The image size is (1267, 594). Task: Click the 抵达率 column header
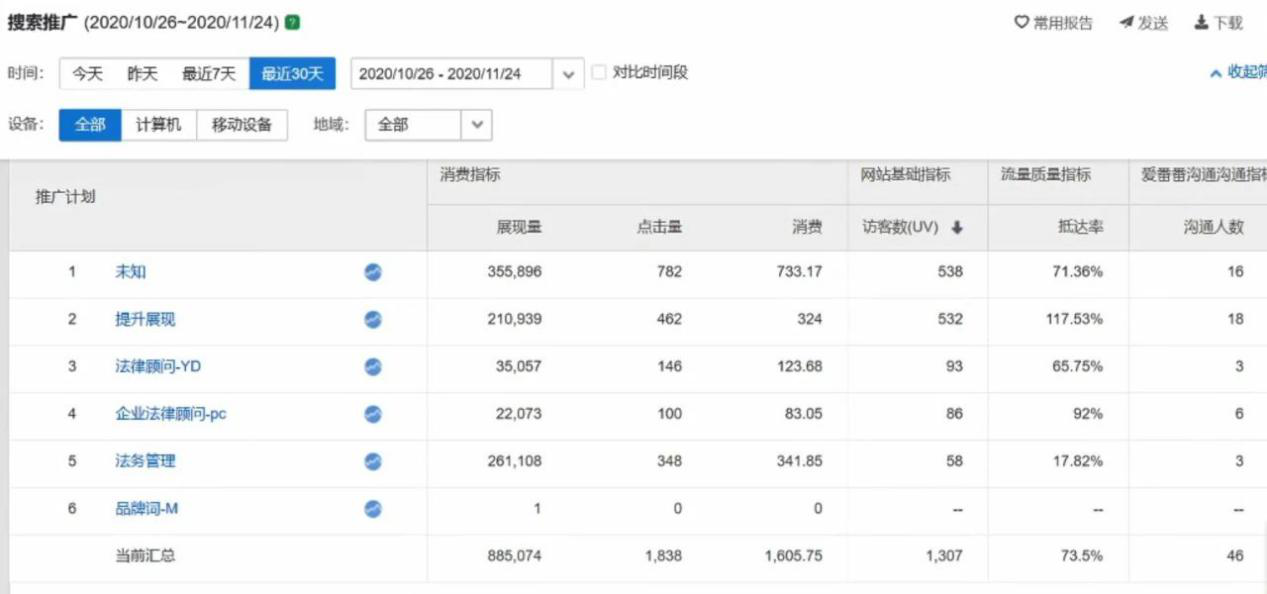pos(1080,228)
